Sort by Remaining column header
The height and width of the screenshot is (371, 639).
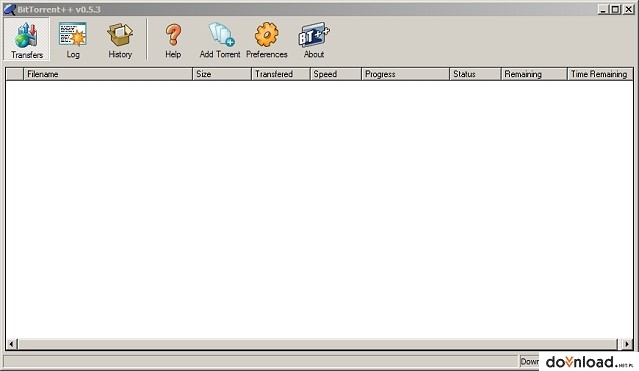pos(534,74)
